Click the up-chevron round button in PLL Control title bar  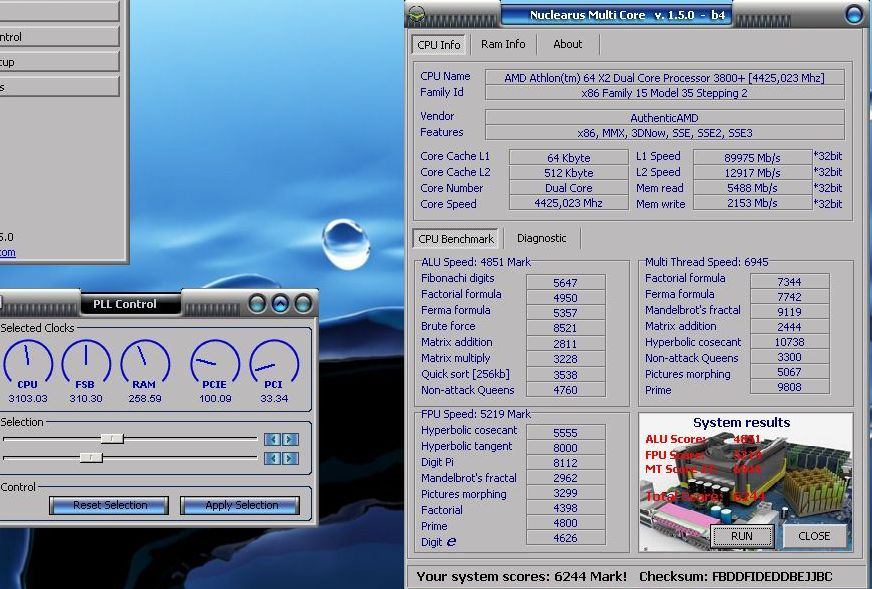point(280,303)
